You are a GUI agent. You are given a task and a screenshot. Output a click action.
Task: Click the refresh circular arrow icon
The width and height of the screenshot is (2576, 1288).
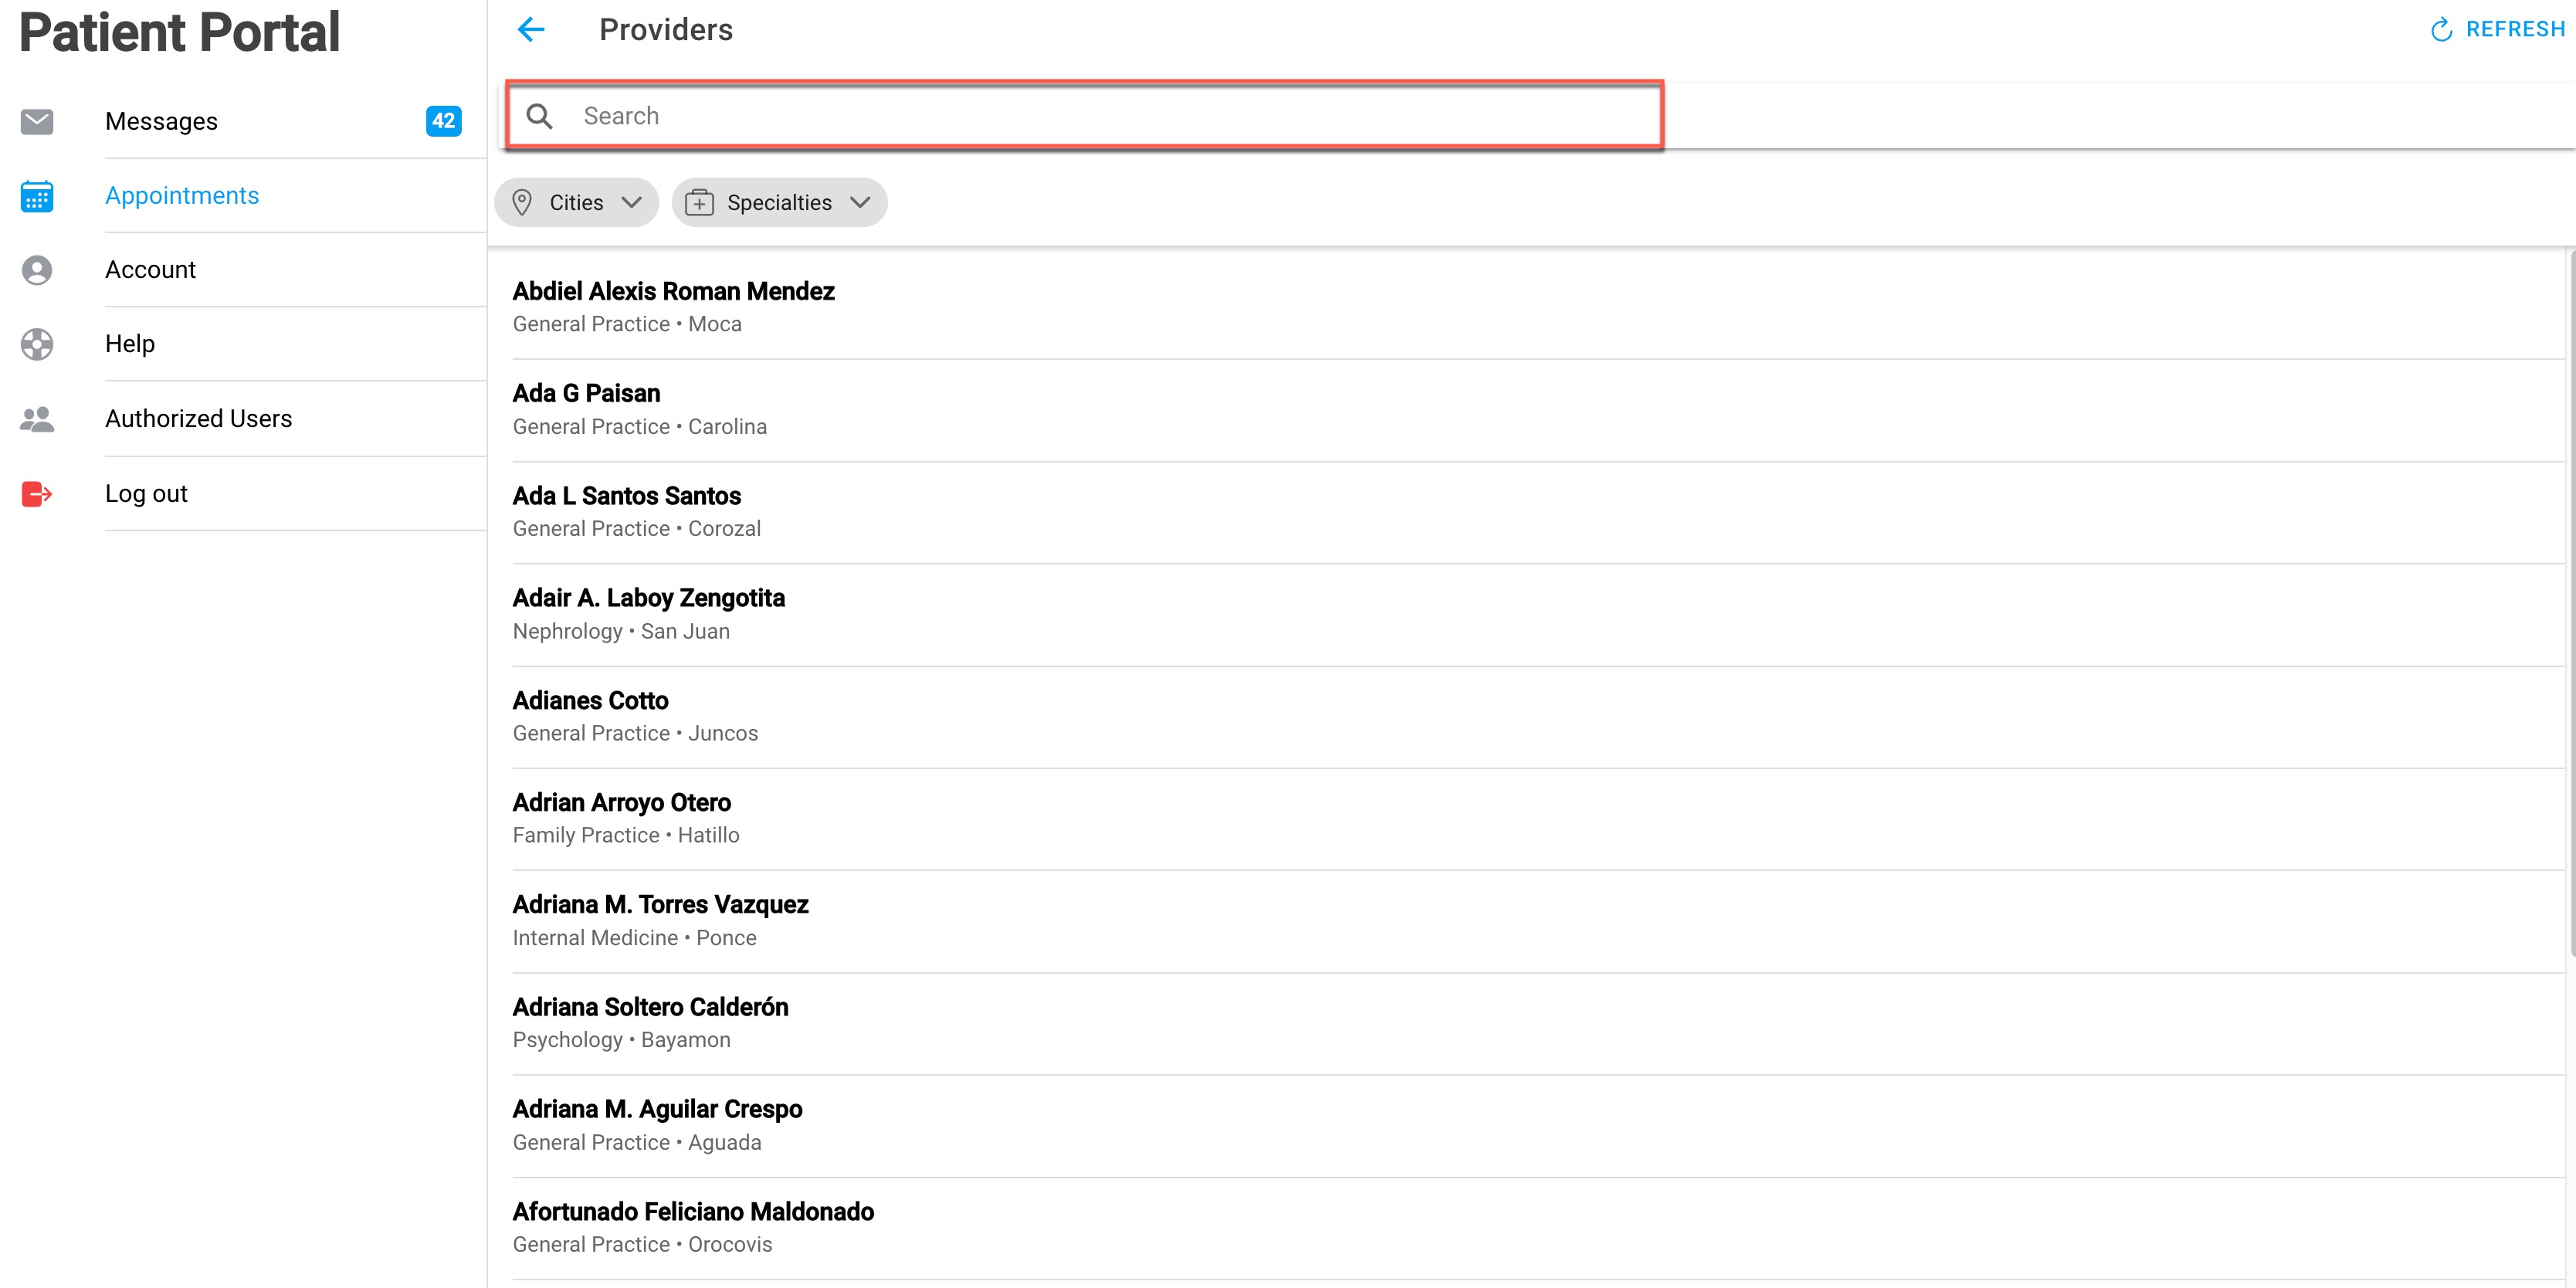click(x=2441, y=30)
